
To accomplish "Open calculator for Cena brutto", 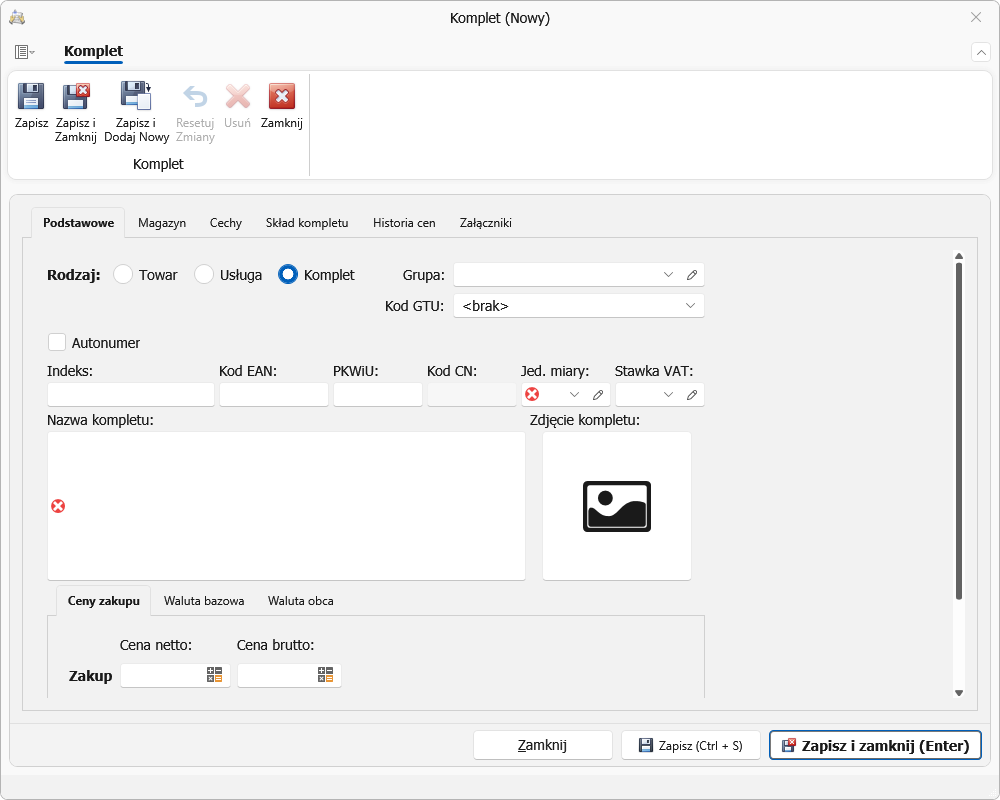I will coord(325,675).
